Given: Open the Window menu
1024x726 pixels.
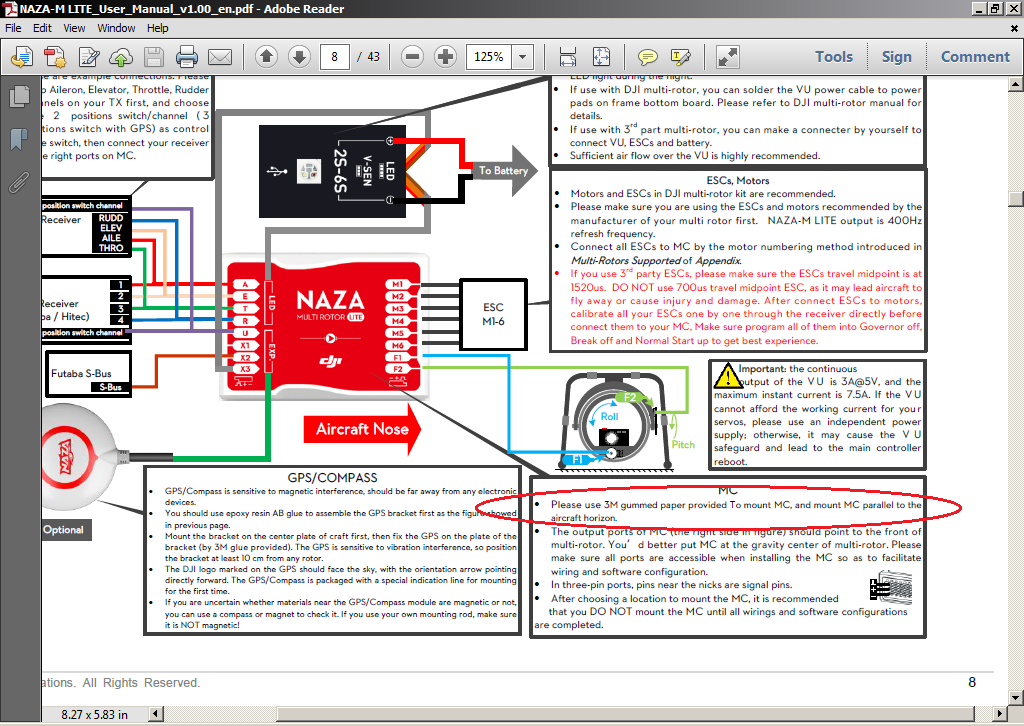Looking at the screenshot, I should [x=116, y=28].
